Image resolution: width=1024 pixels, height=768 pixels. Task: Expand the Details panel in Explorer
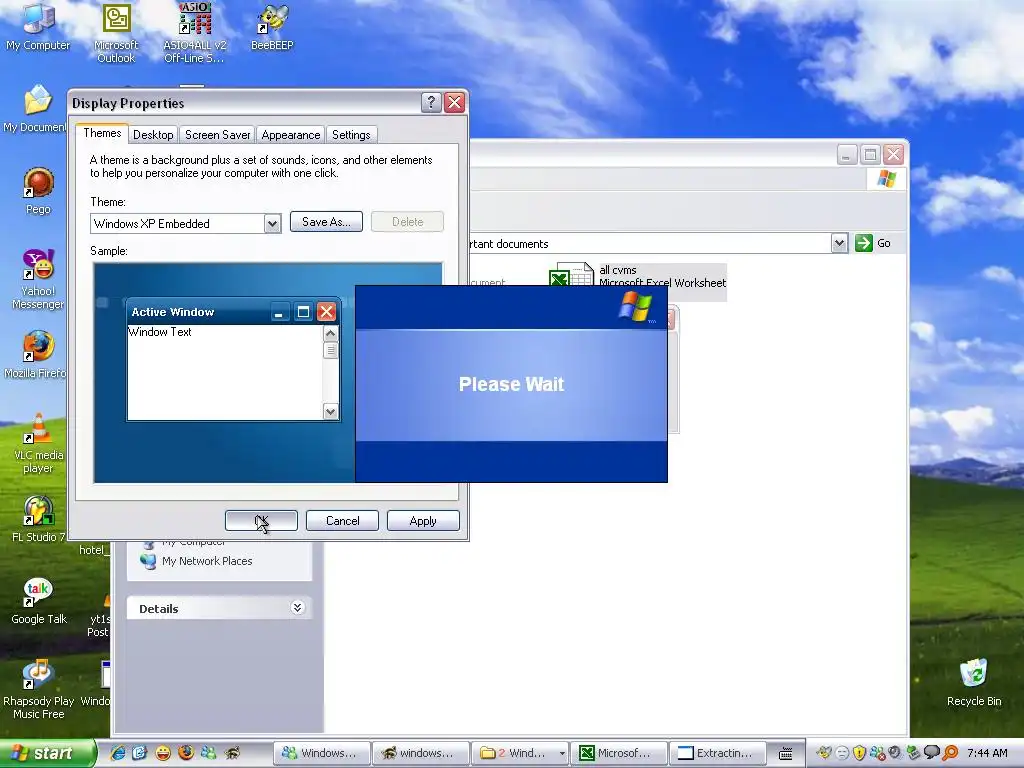click(x=297, y=608)
